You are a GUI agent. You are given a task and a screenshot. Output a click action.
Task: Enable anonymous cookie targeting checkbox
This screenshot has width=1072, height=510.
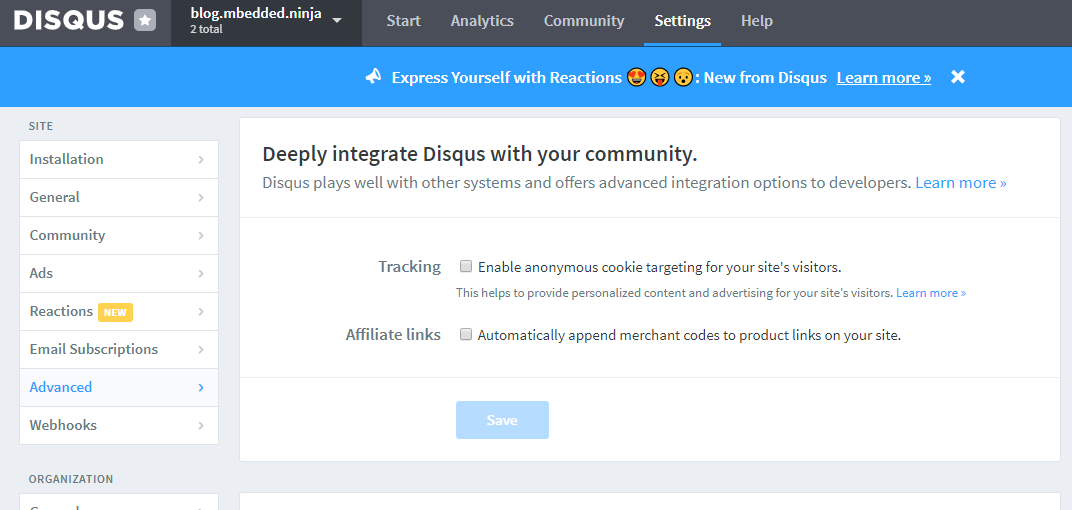click(x=466, y=267)
